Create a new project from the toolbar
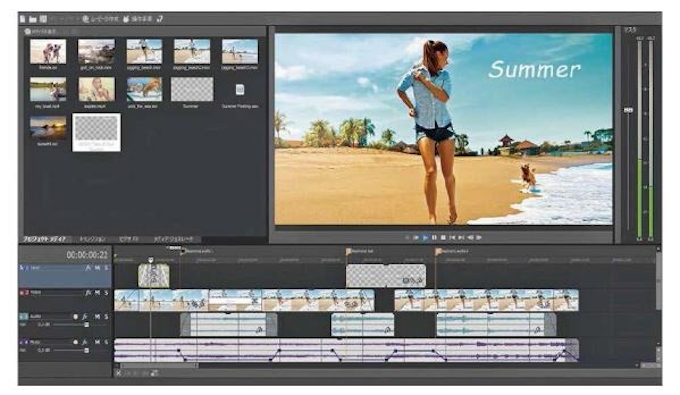680x395 pixels. [23, 19]
